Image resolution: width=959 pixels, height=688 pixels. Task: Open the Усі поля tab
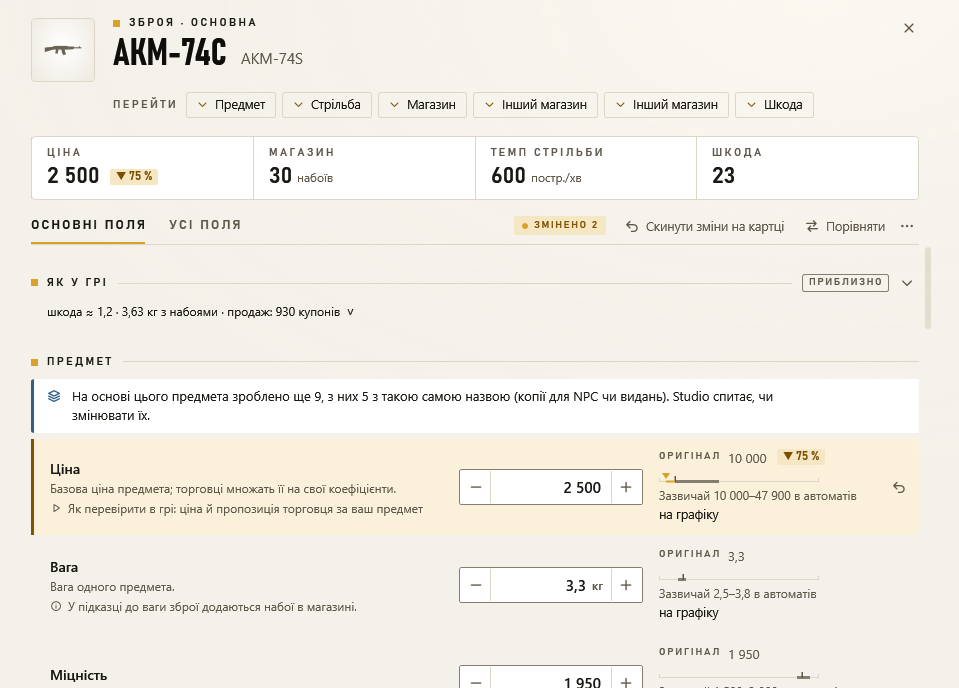[205, 225]
